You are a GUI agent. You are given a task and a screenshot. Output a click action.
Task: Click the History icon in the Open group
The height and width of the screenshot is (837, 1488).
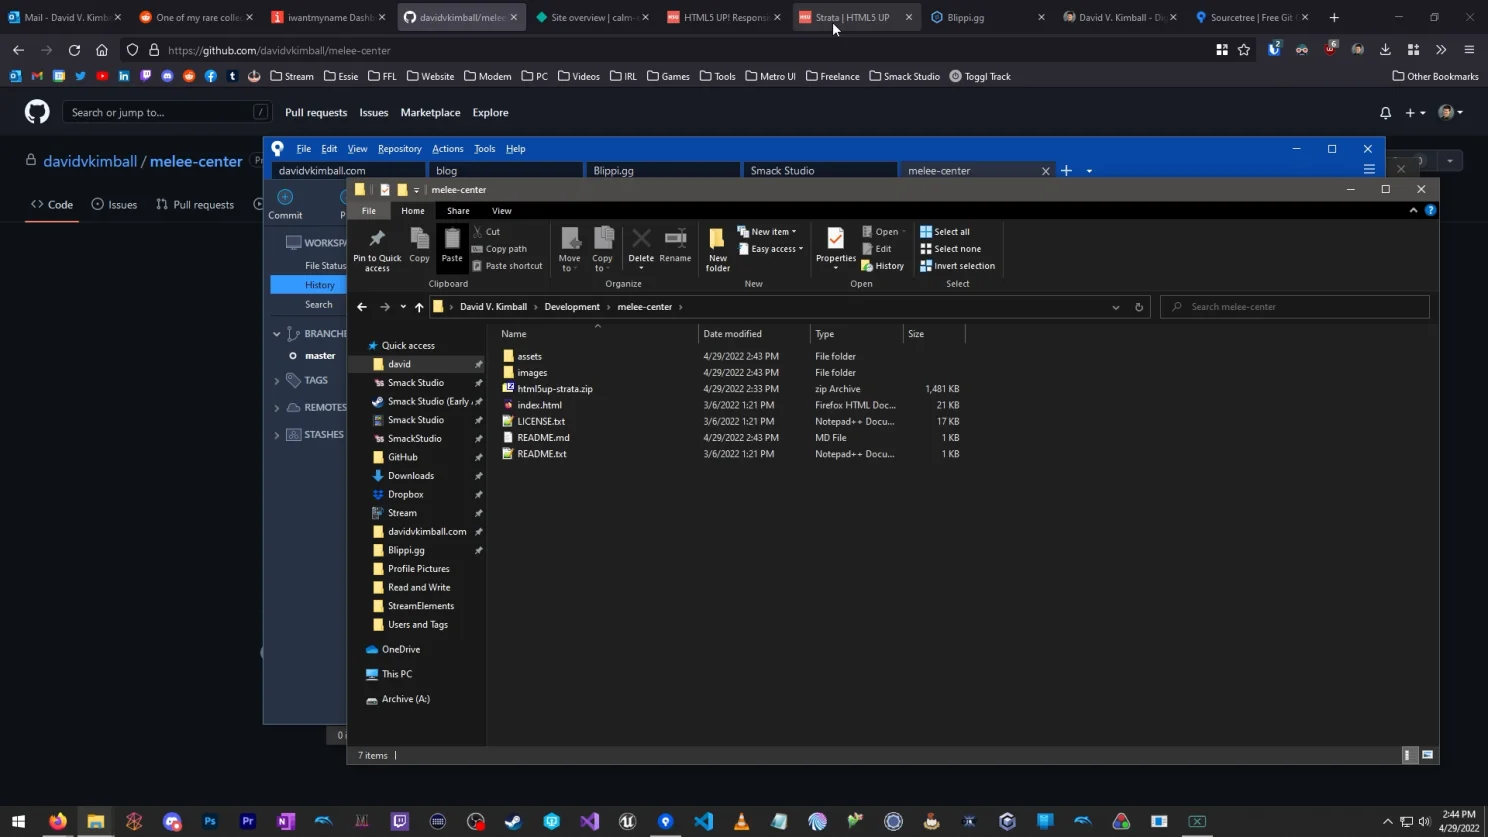click(x=885, y=265)
